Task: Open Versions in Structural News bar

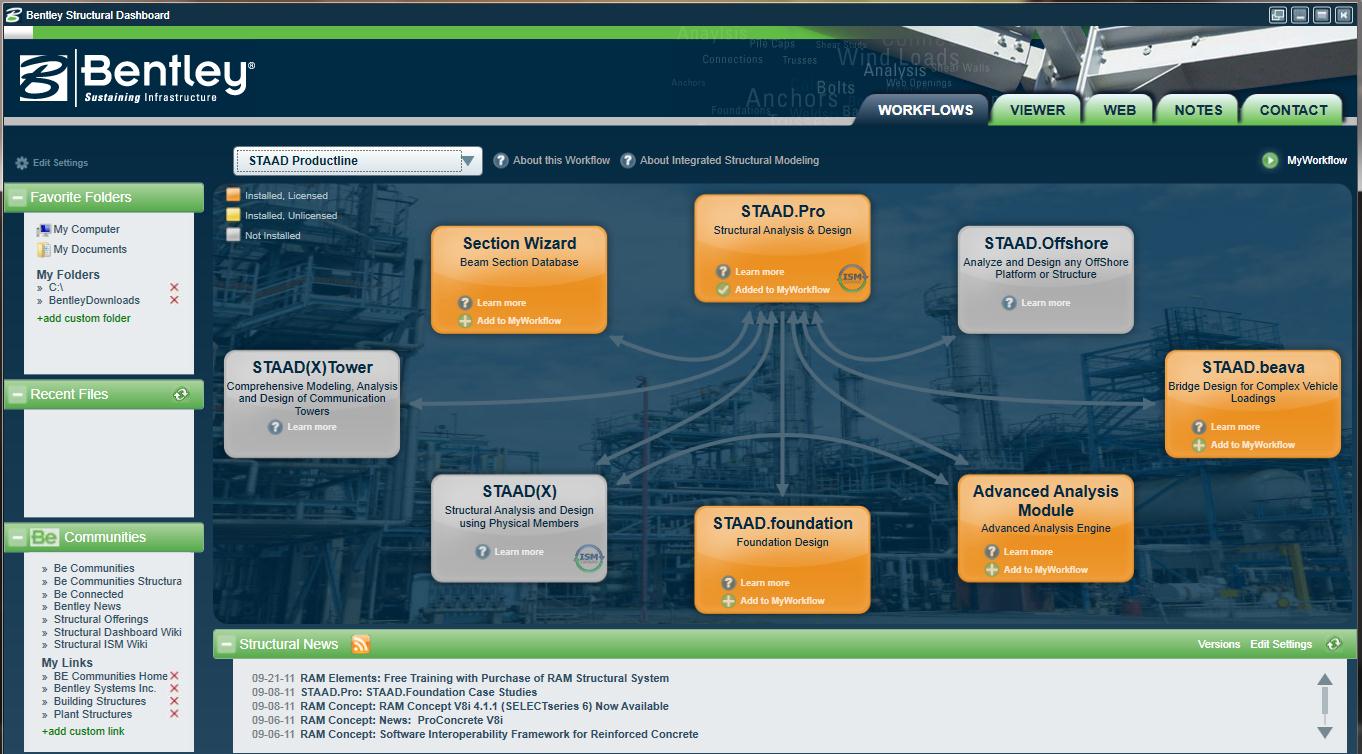Action: [1219, 645]
